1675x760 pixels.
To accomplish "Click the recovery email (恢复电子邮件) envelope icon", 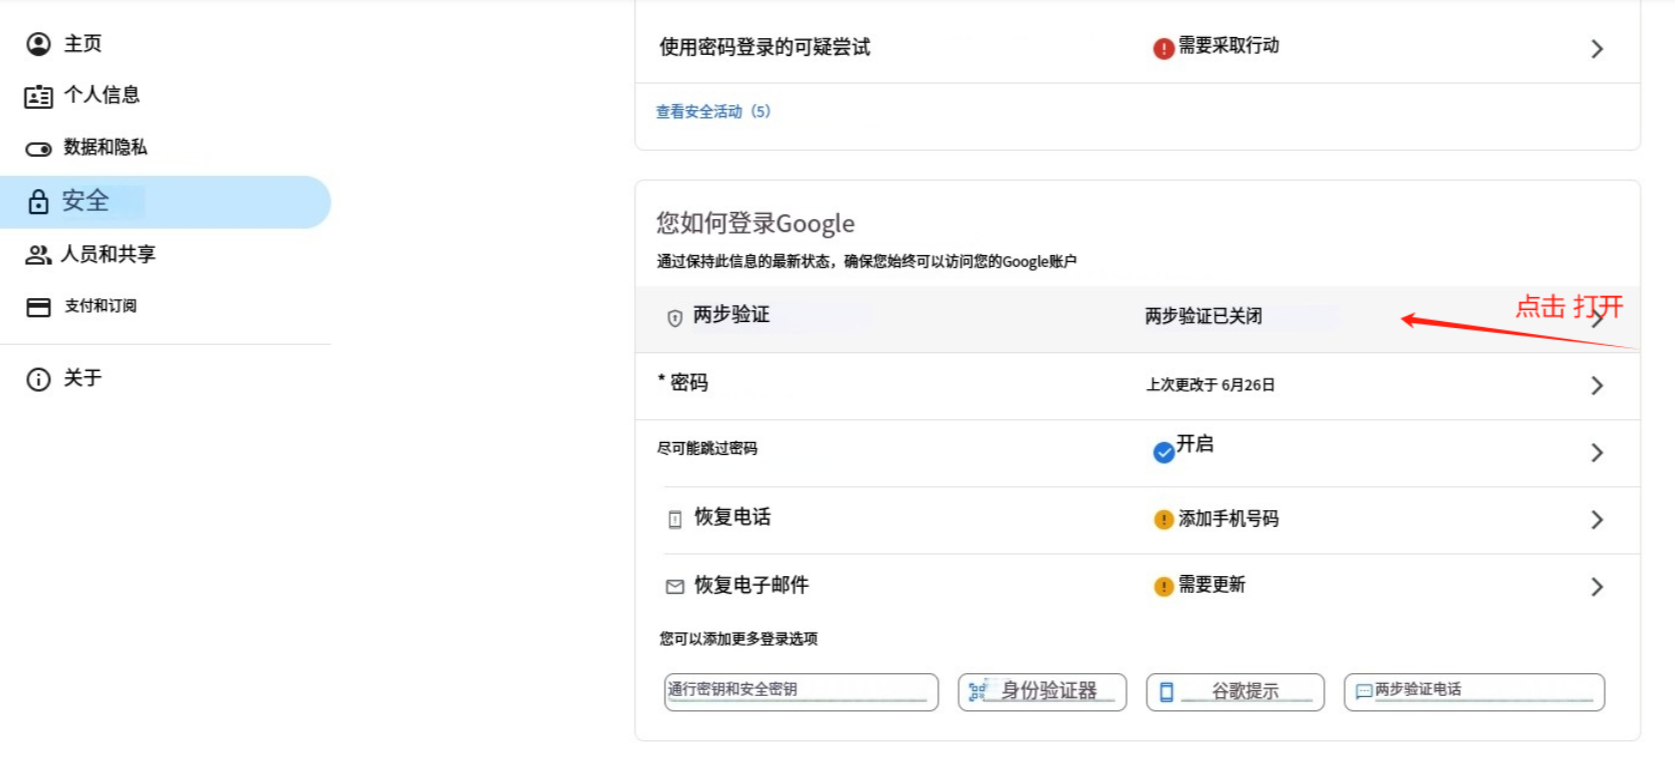I will [675, 587].
